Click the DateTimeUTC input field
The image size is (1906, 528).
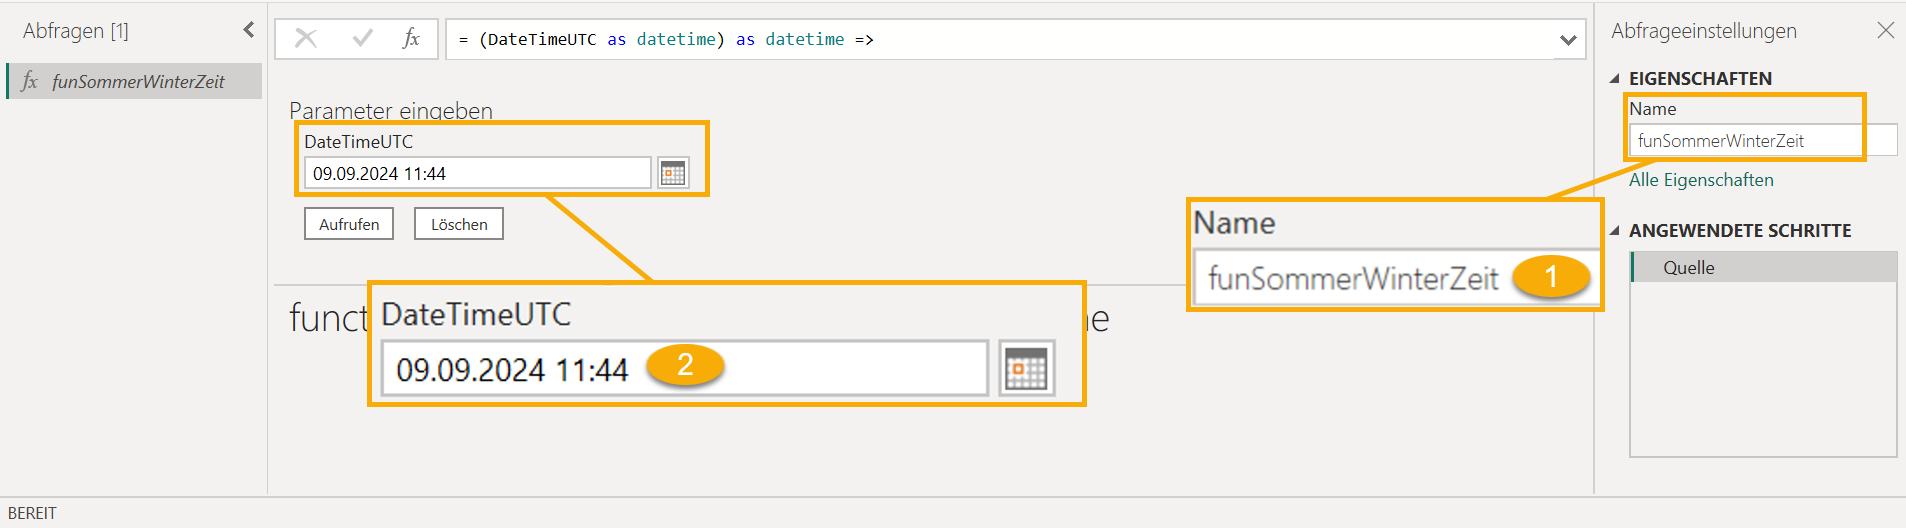coord(477,173)
